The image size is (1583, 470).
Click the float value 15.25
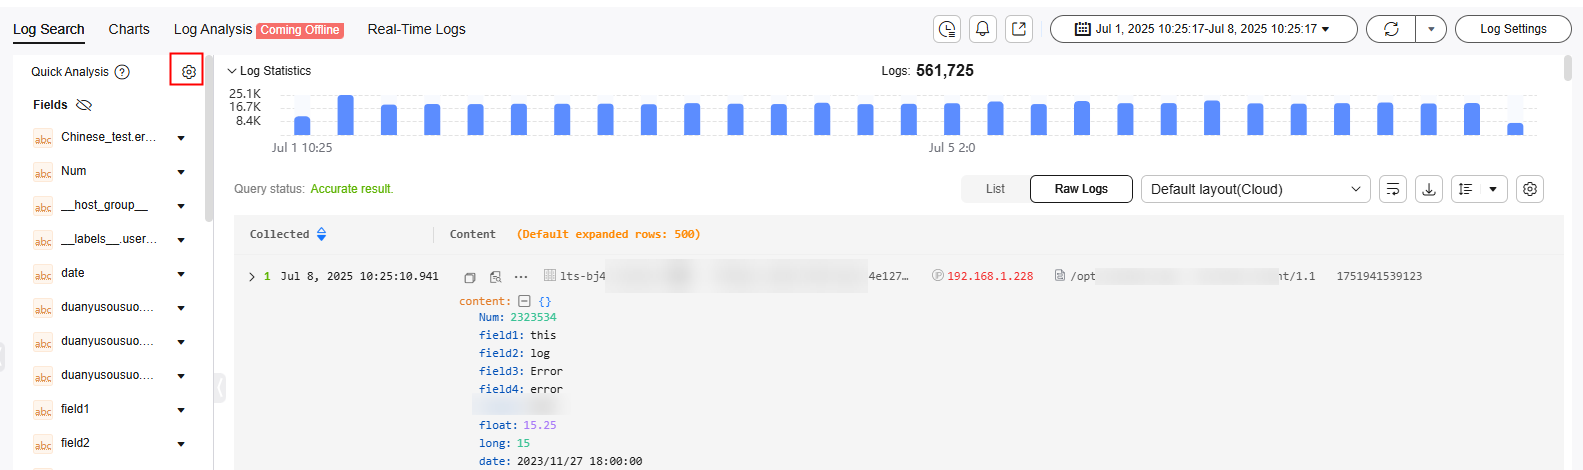tap(539, 425)
